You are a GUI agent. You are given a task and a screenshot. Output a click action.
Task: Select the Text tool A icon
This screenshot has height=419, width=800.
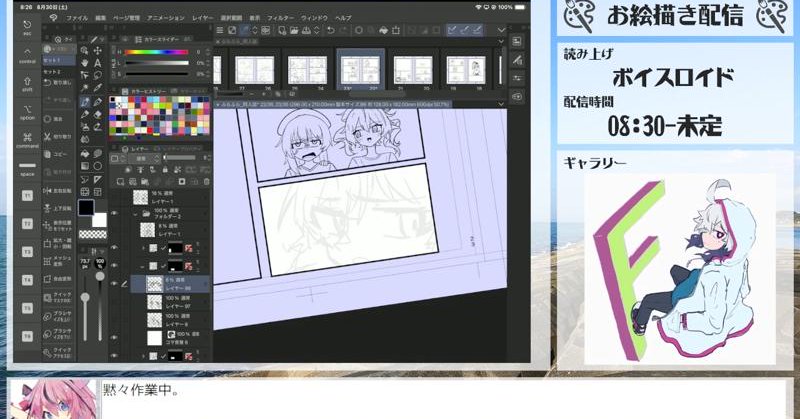(x=97, y=63)
